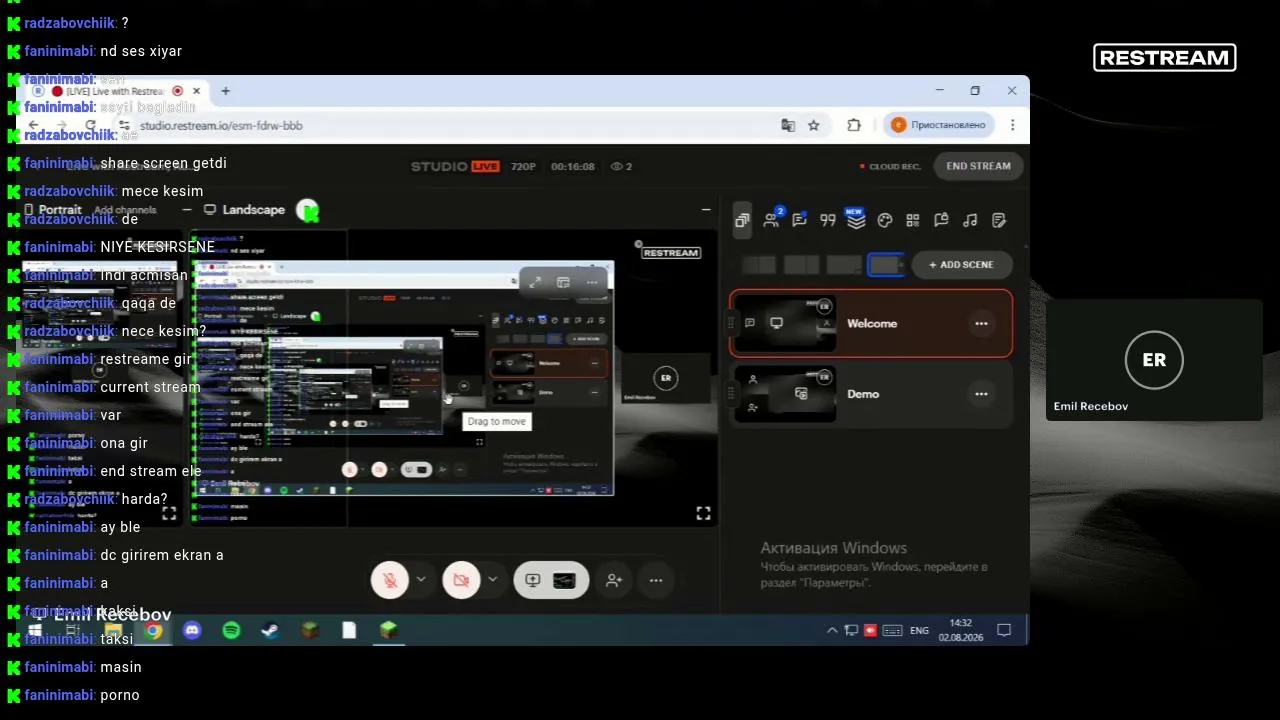Viewport: 1280px width, 720px height.
Task: Click the share screen icon
Action: (532, 580)
